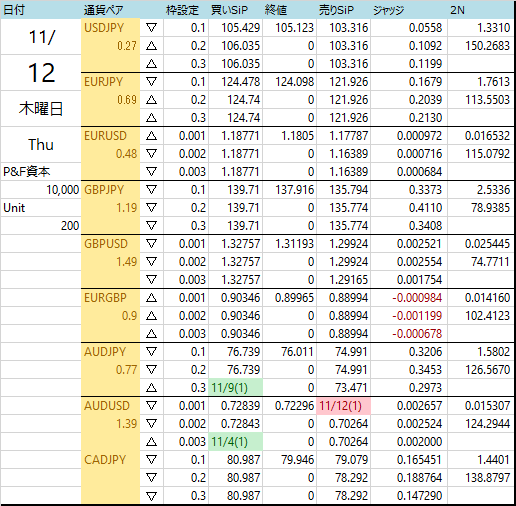This screenshot has width=516, height=506.
Task: Click the down triangle in CADJPY 0.1 row
Action: pyautogui.click(x=151, y=460)
